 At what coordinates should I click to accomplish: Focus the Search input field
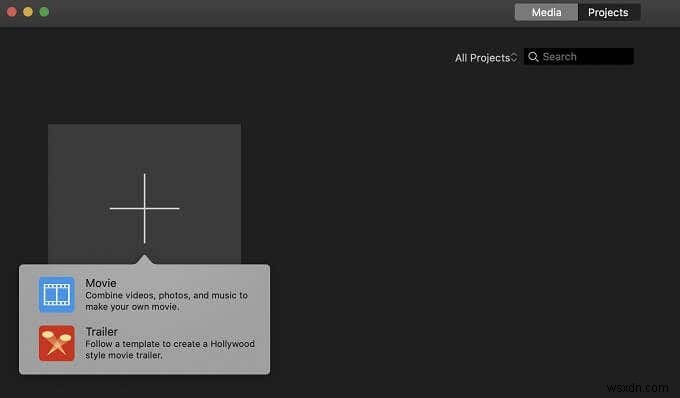pos(579,57)
